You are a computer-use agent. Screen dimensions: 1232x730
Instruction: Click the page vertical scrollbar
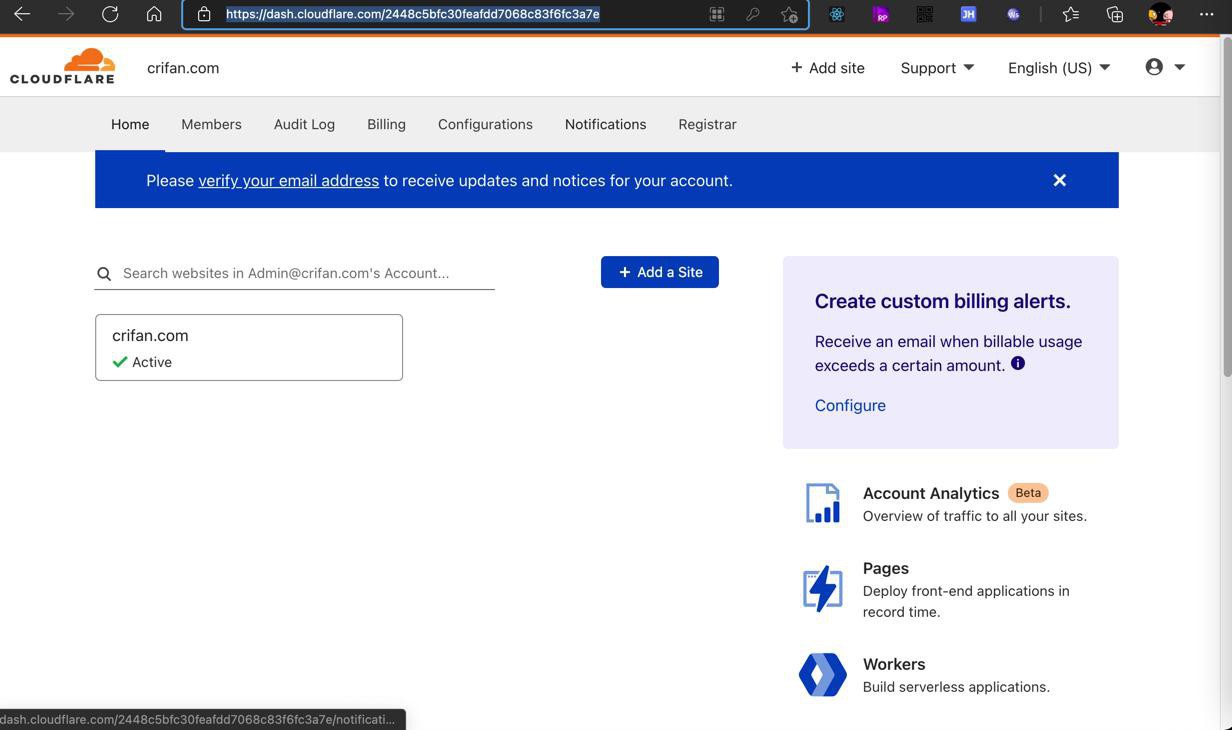pyautogui.click(x=1226, y=208)
